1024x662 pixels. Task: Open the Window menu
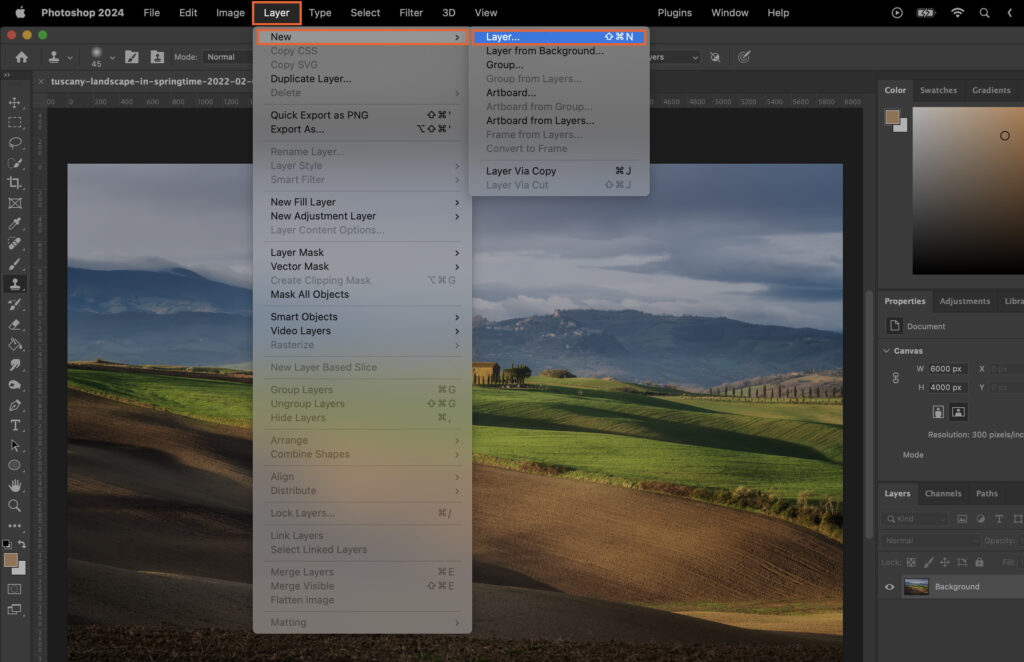click(729, 13)
